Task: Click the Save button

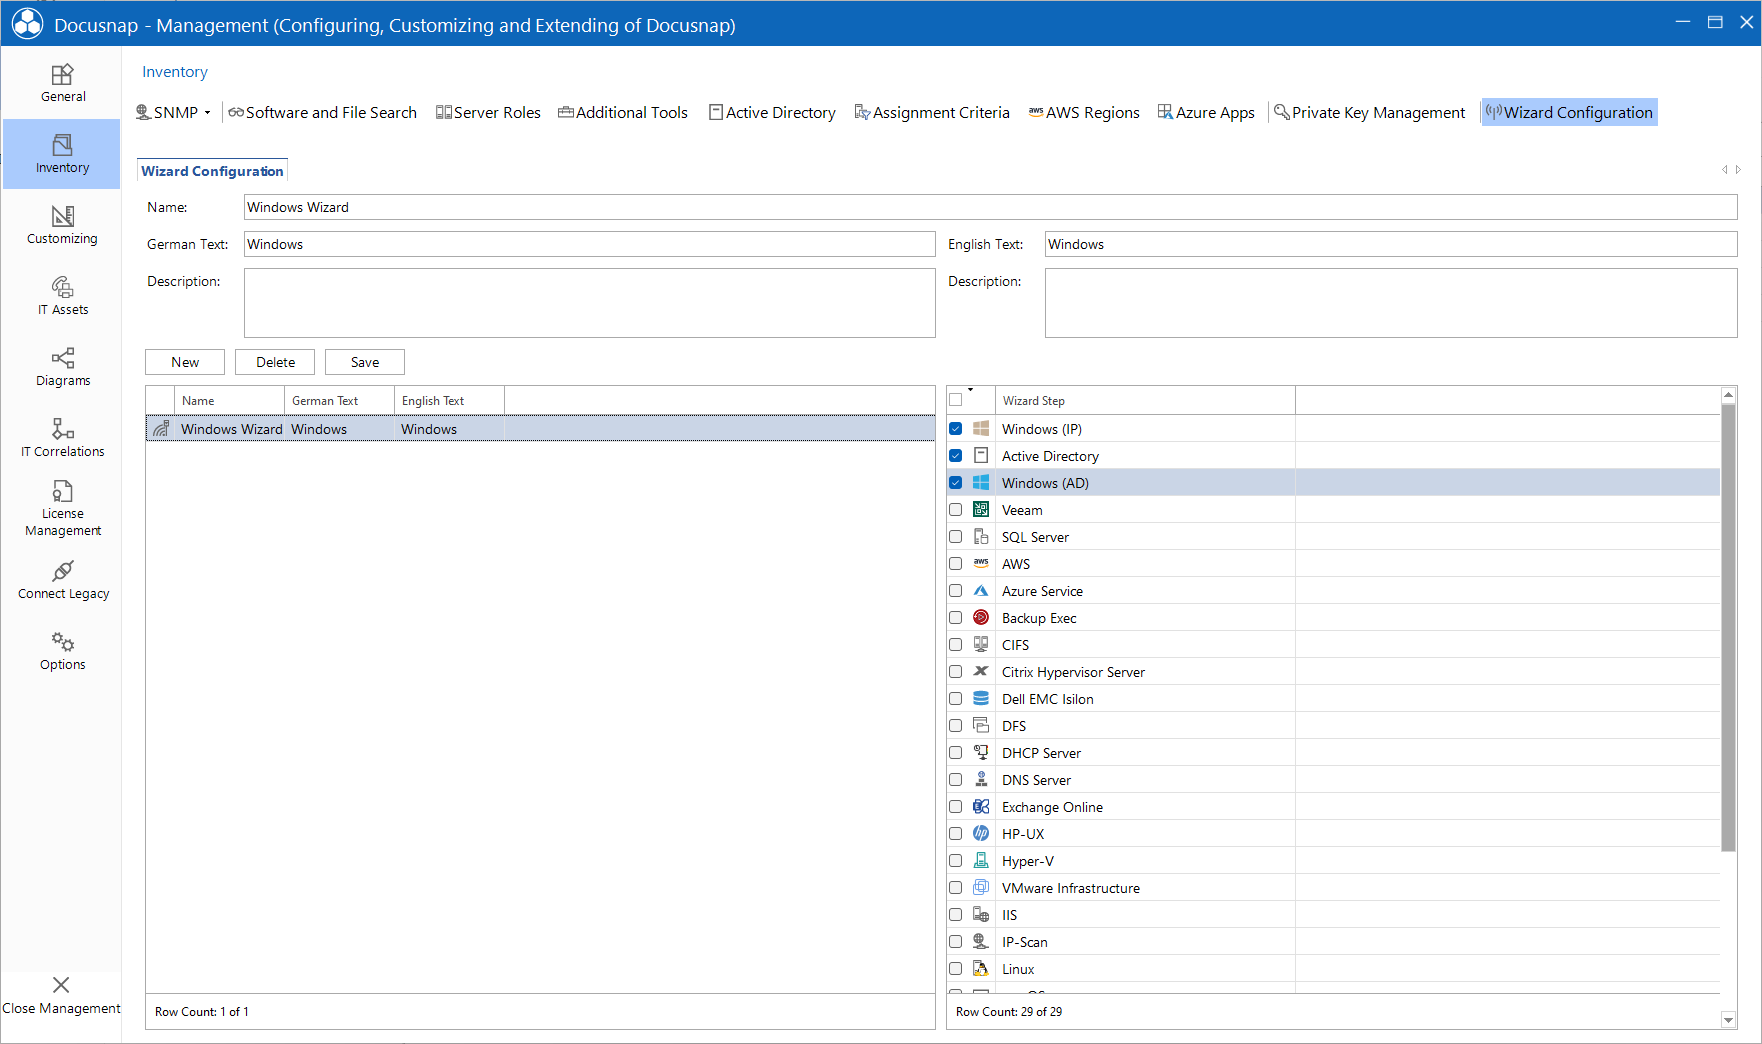Action: pyautogui.click(x=365, y=362)
